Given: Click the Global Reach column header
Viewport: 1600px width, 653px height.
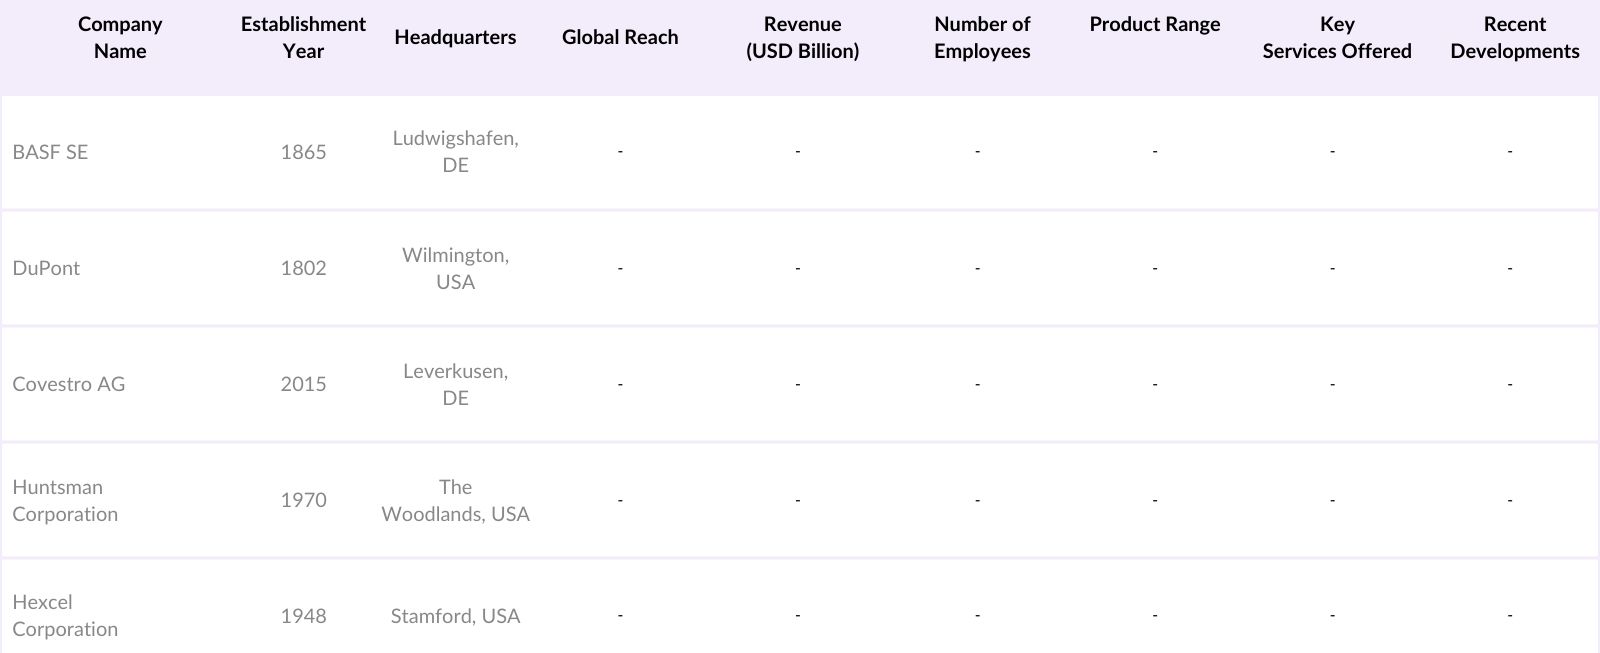Looking at the screenshot, I should 620,37.
